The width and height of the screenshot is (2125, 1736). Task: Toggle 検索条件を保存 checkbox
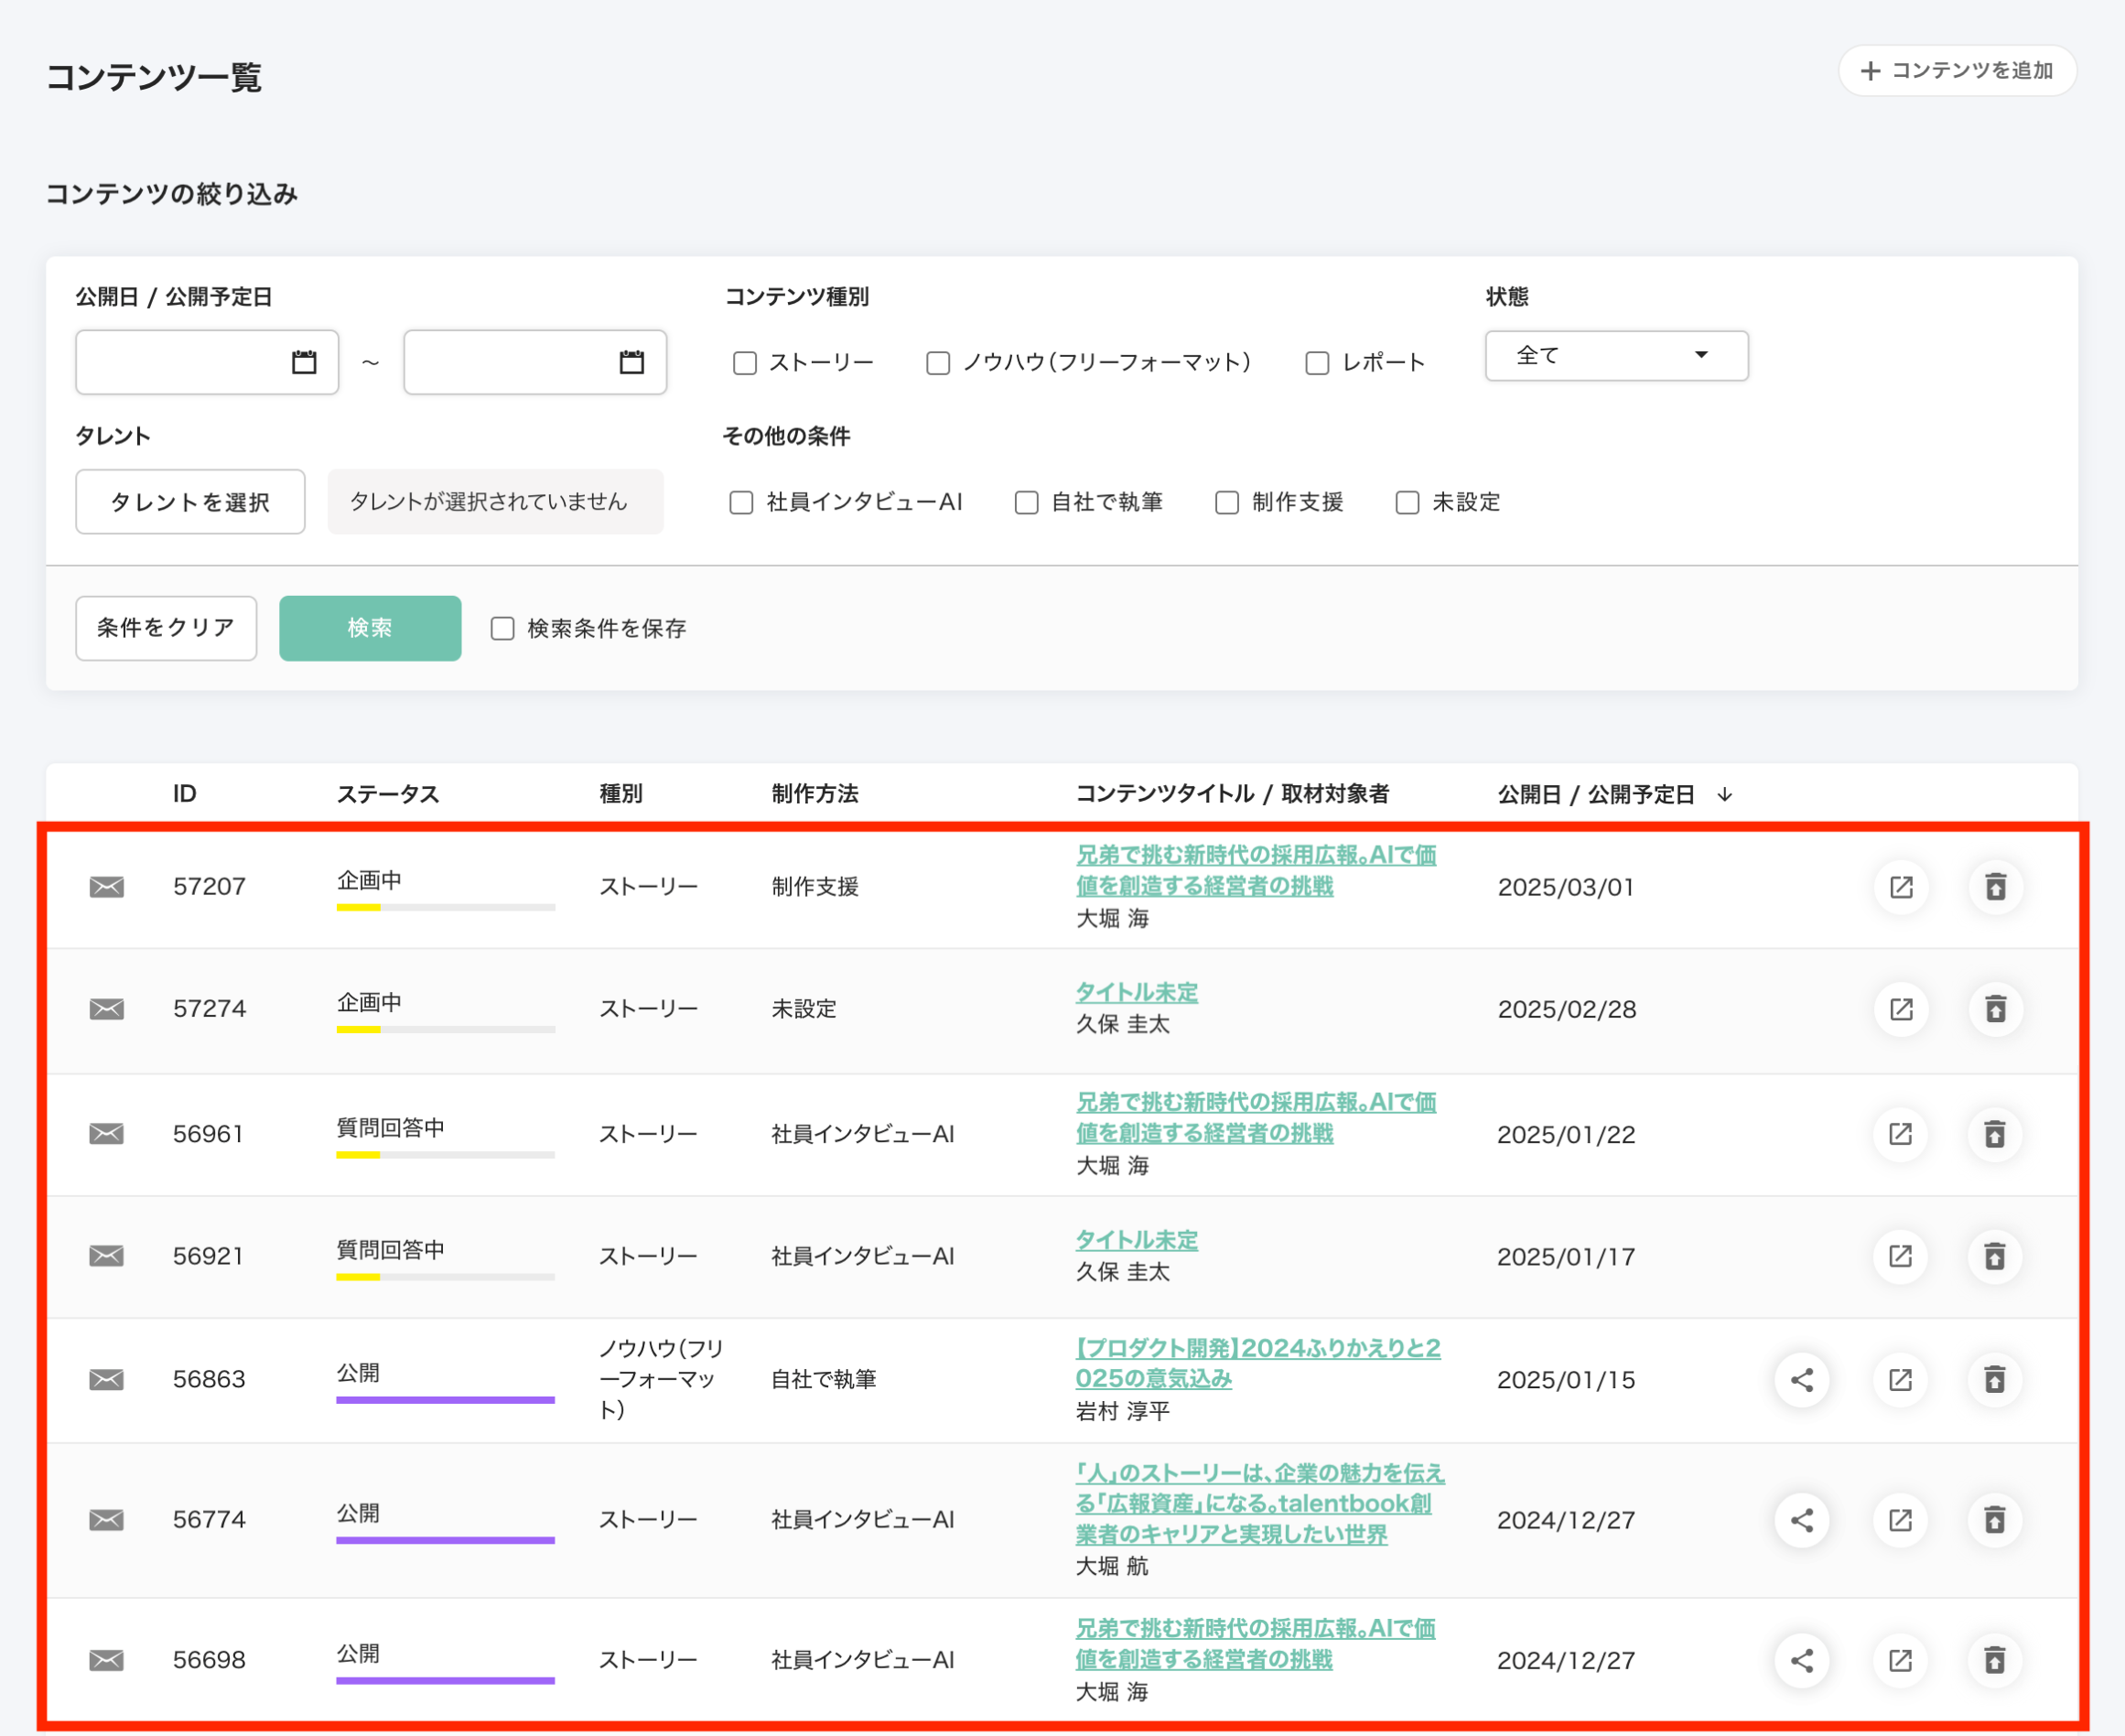(503, 628)
